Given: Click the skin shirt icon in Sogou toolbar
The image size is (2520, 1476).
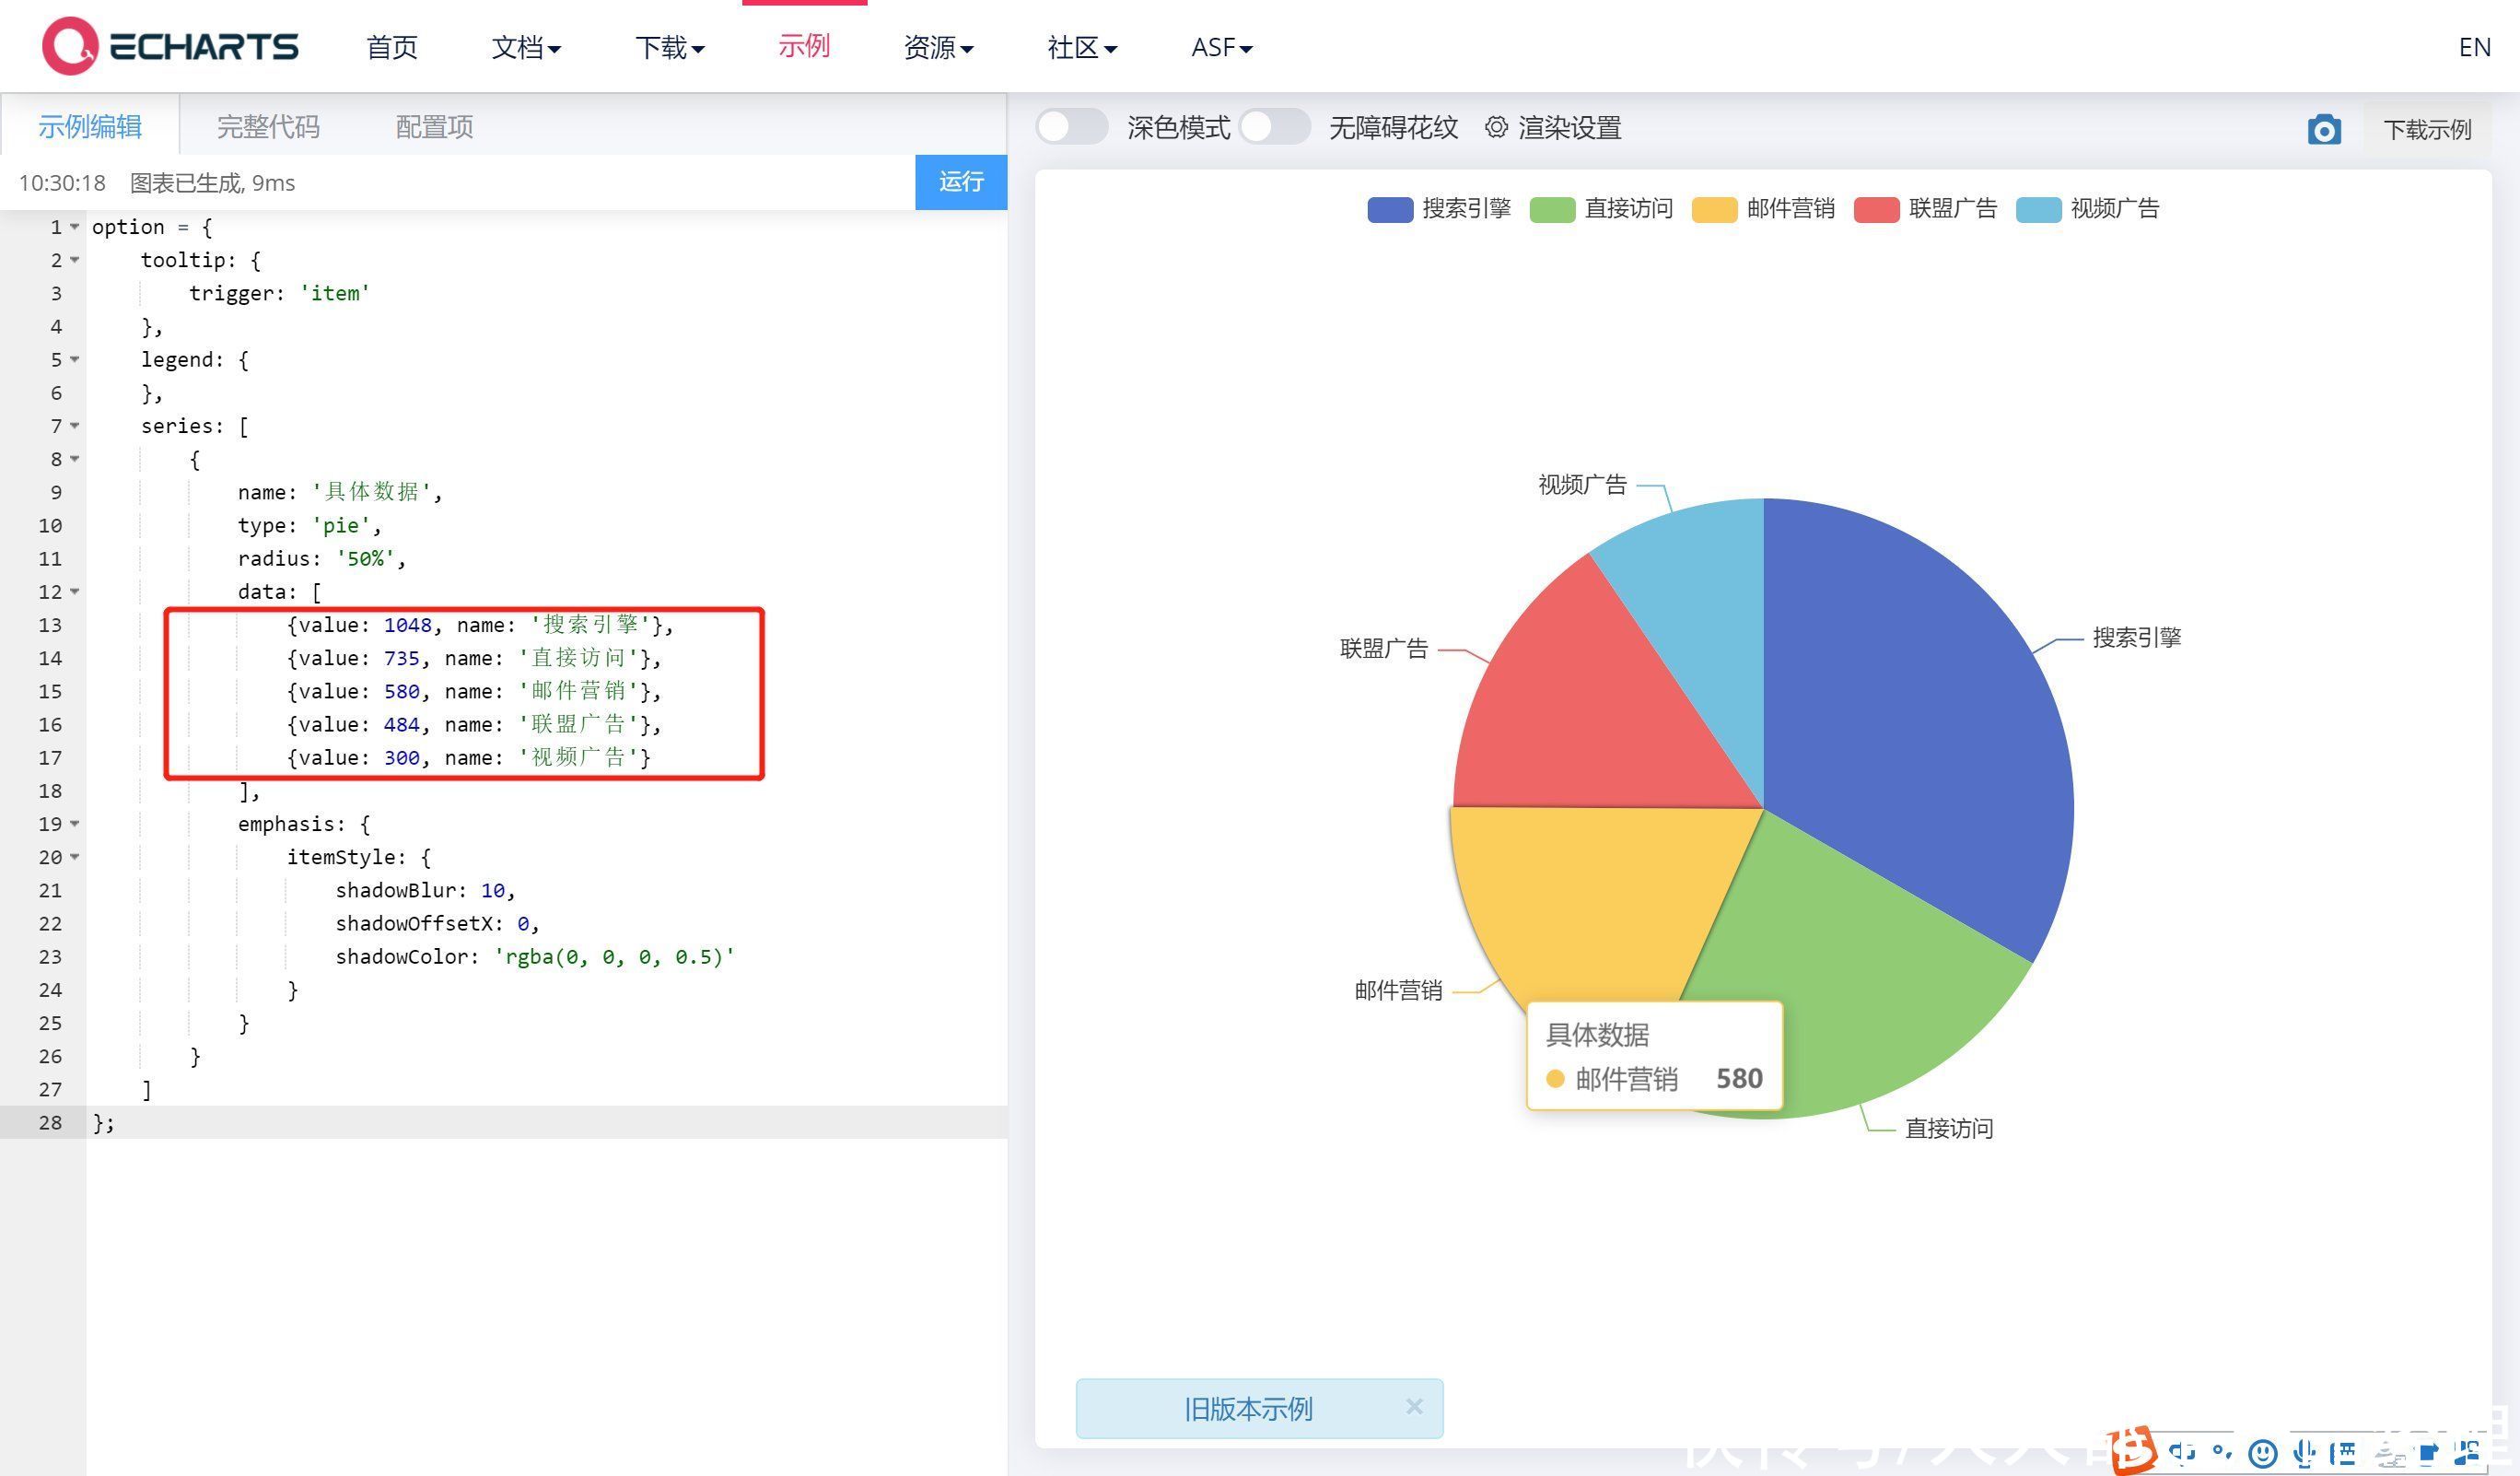Looking at the screenshot, I should [2427, 1453].
